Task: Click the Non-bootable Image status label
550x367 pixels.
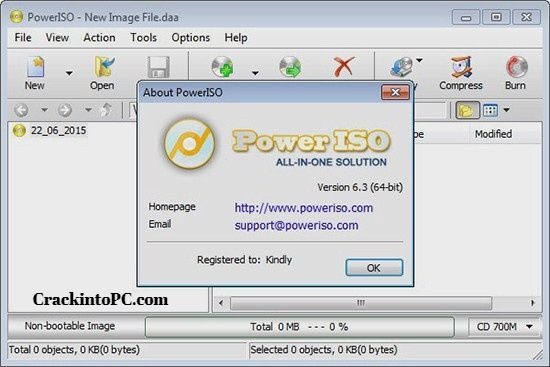Action: (70, 326)
